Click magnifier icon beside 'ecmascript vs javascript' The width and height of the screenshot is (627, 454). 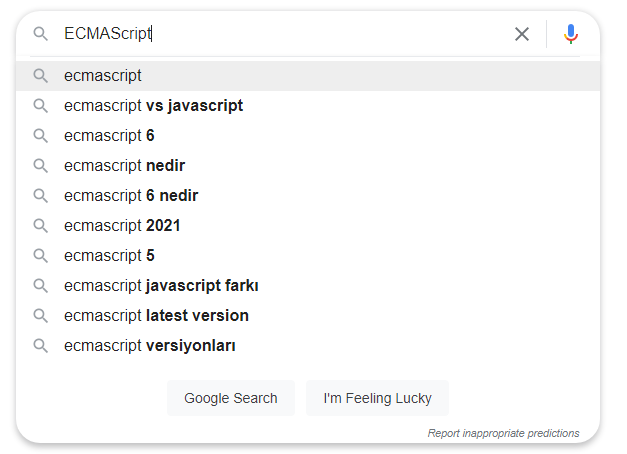40,106
